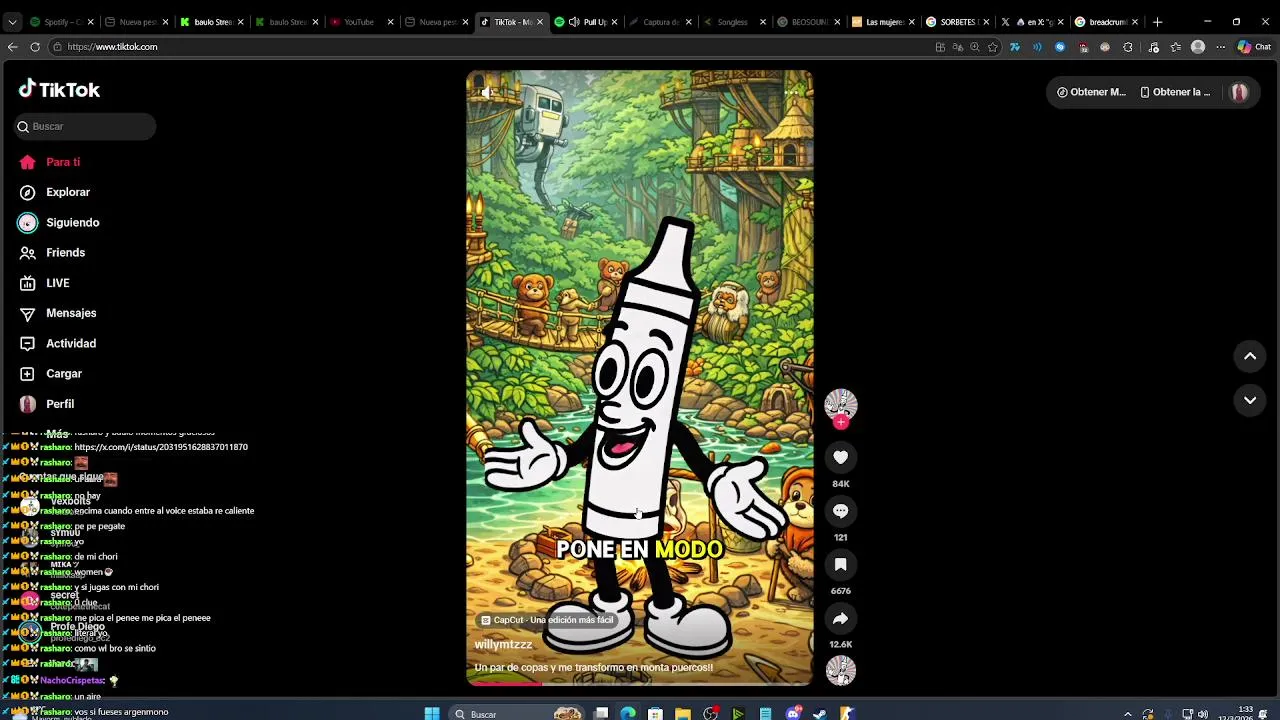Click the browser back arrow
Screen dimensions: 1280x720
click(x=12, y=47)
